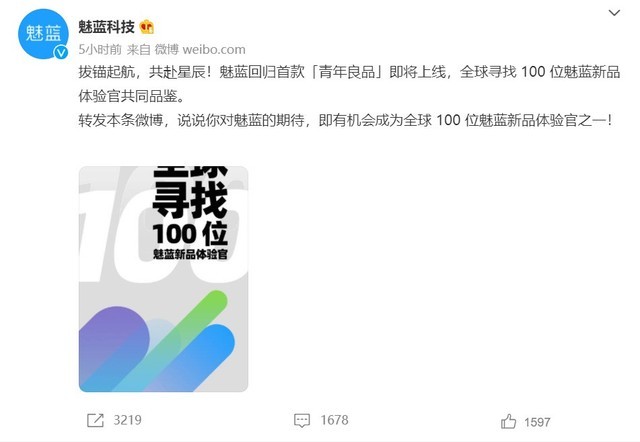Like the post with the thumbs-up icon
Image resolution: width=640 pixels, height=442 pixels.
(x=509, y=421)
